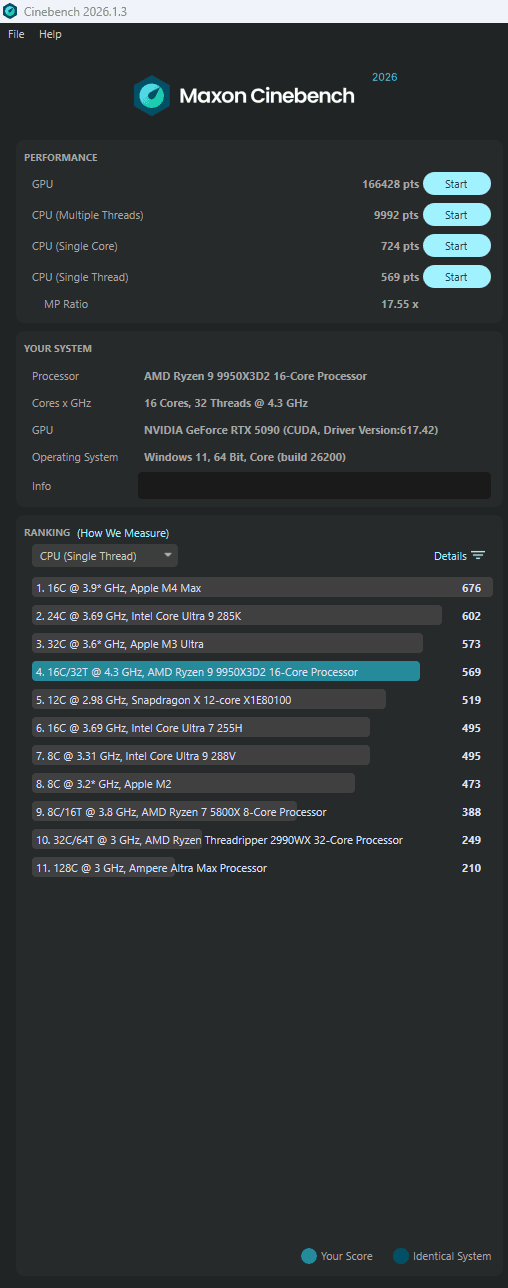Image resolution: width=508 pixels, height=1288 pixels.
Task: Click the single thread score 569 pts
Action: pos(400,277)
